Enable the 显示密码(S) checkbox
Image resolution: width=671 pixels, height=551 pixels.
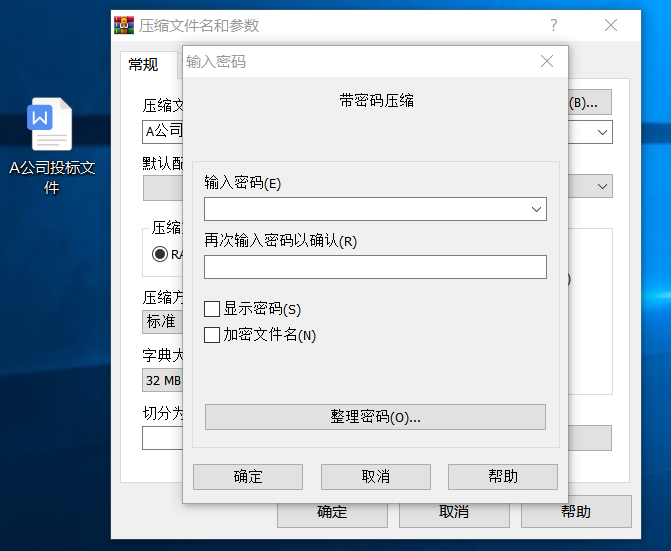point(212,309)
